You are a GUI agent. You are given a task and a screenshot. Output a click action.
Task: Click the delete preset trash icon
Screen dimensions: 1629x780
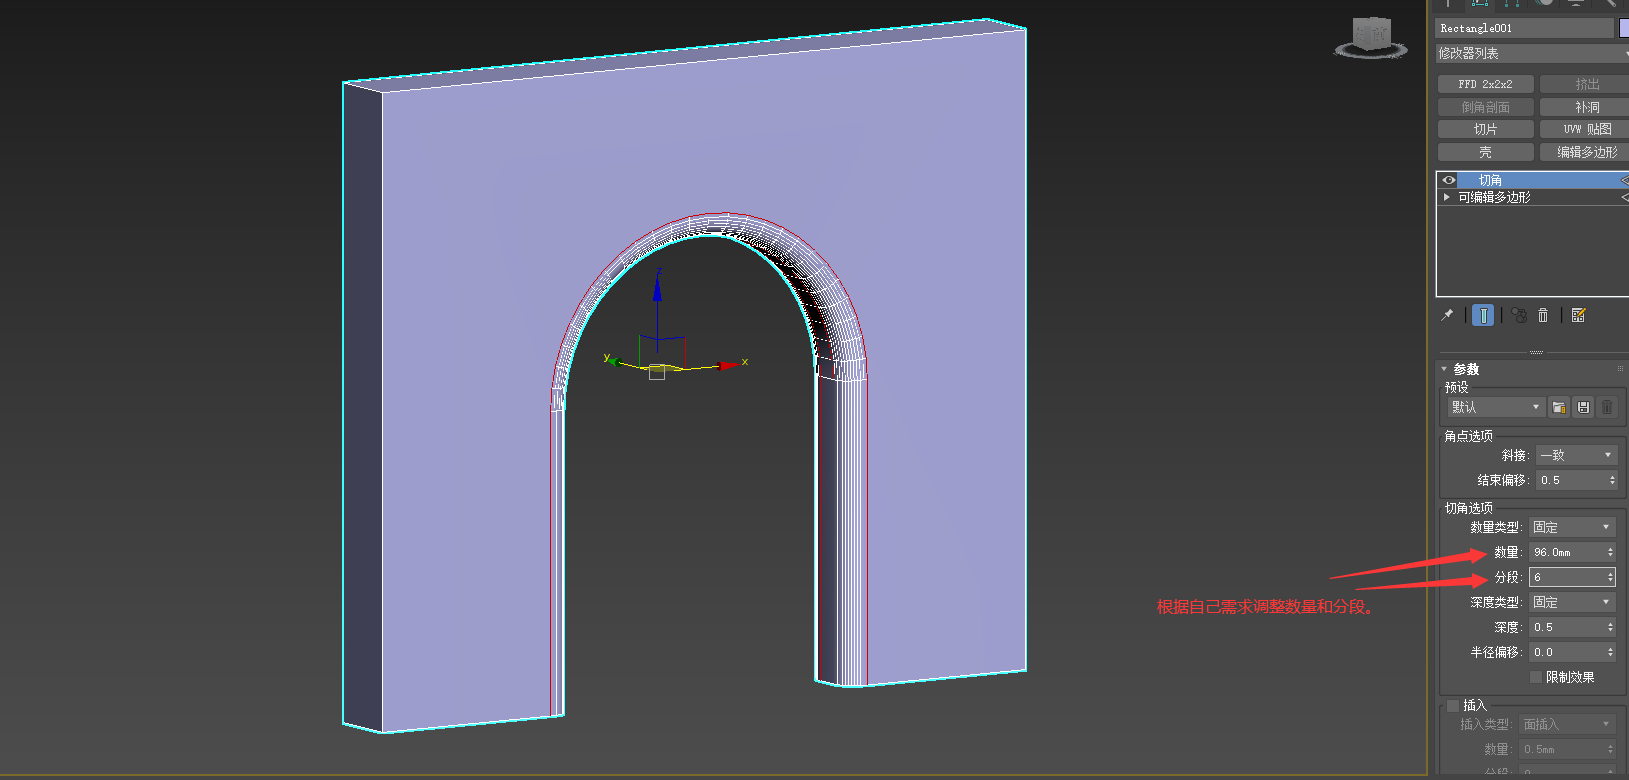(x=1607, y=407)
